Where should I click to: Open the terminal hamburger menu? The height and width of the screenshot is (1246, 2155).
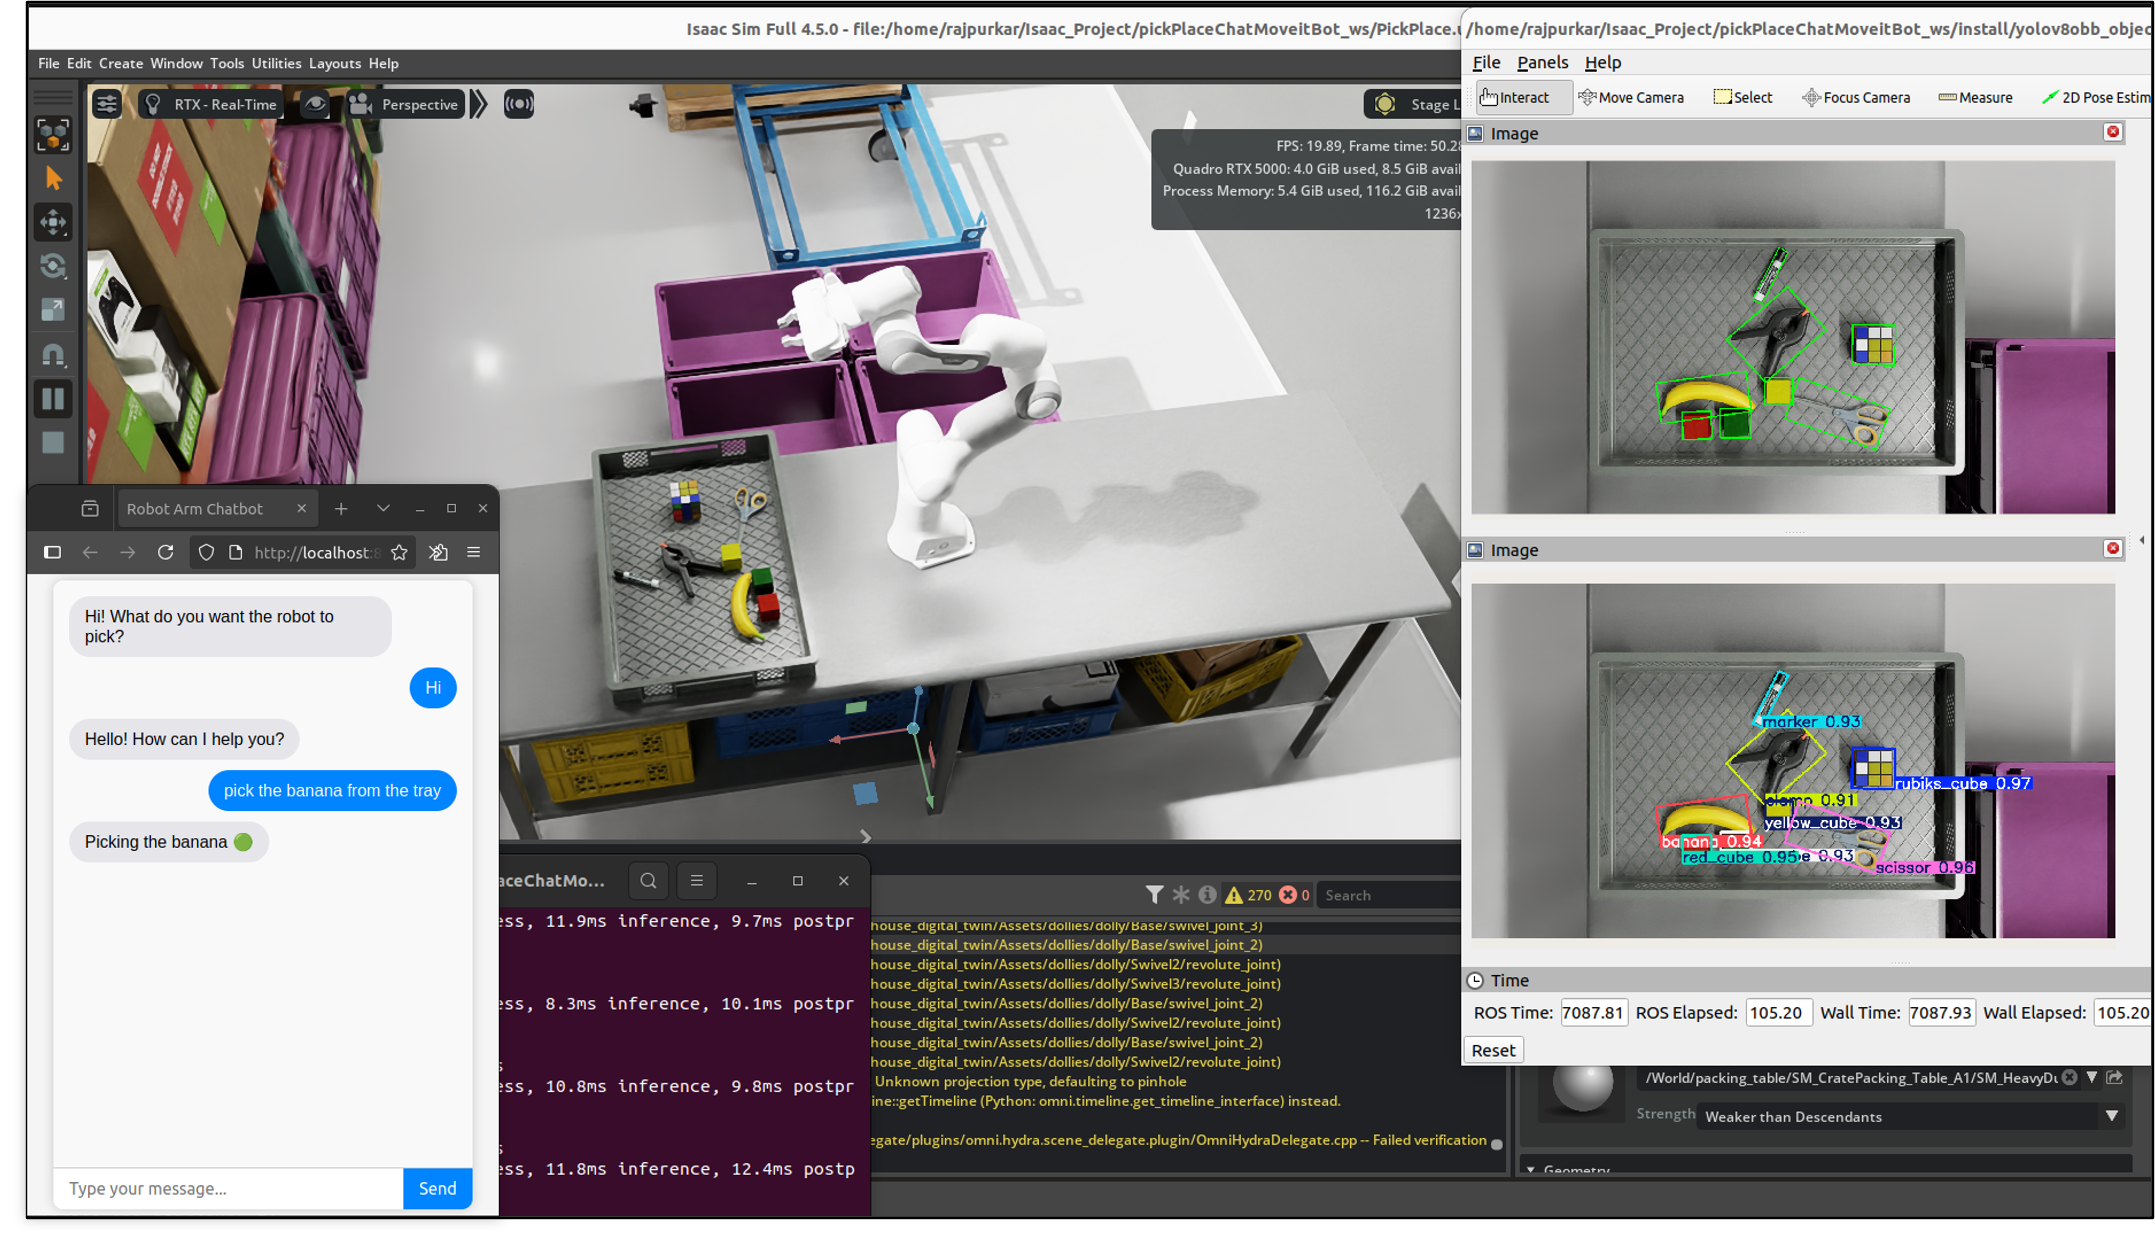coord(697,881)
